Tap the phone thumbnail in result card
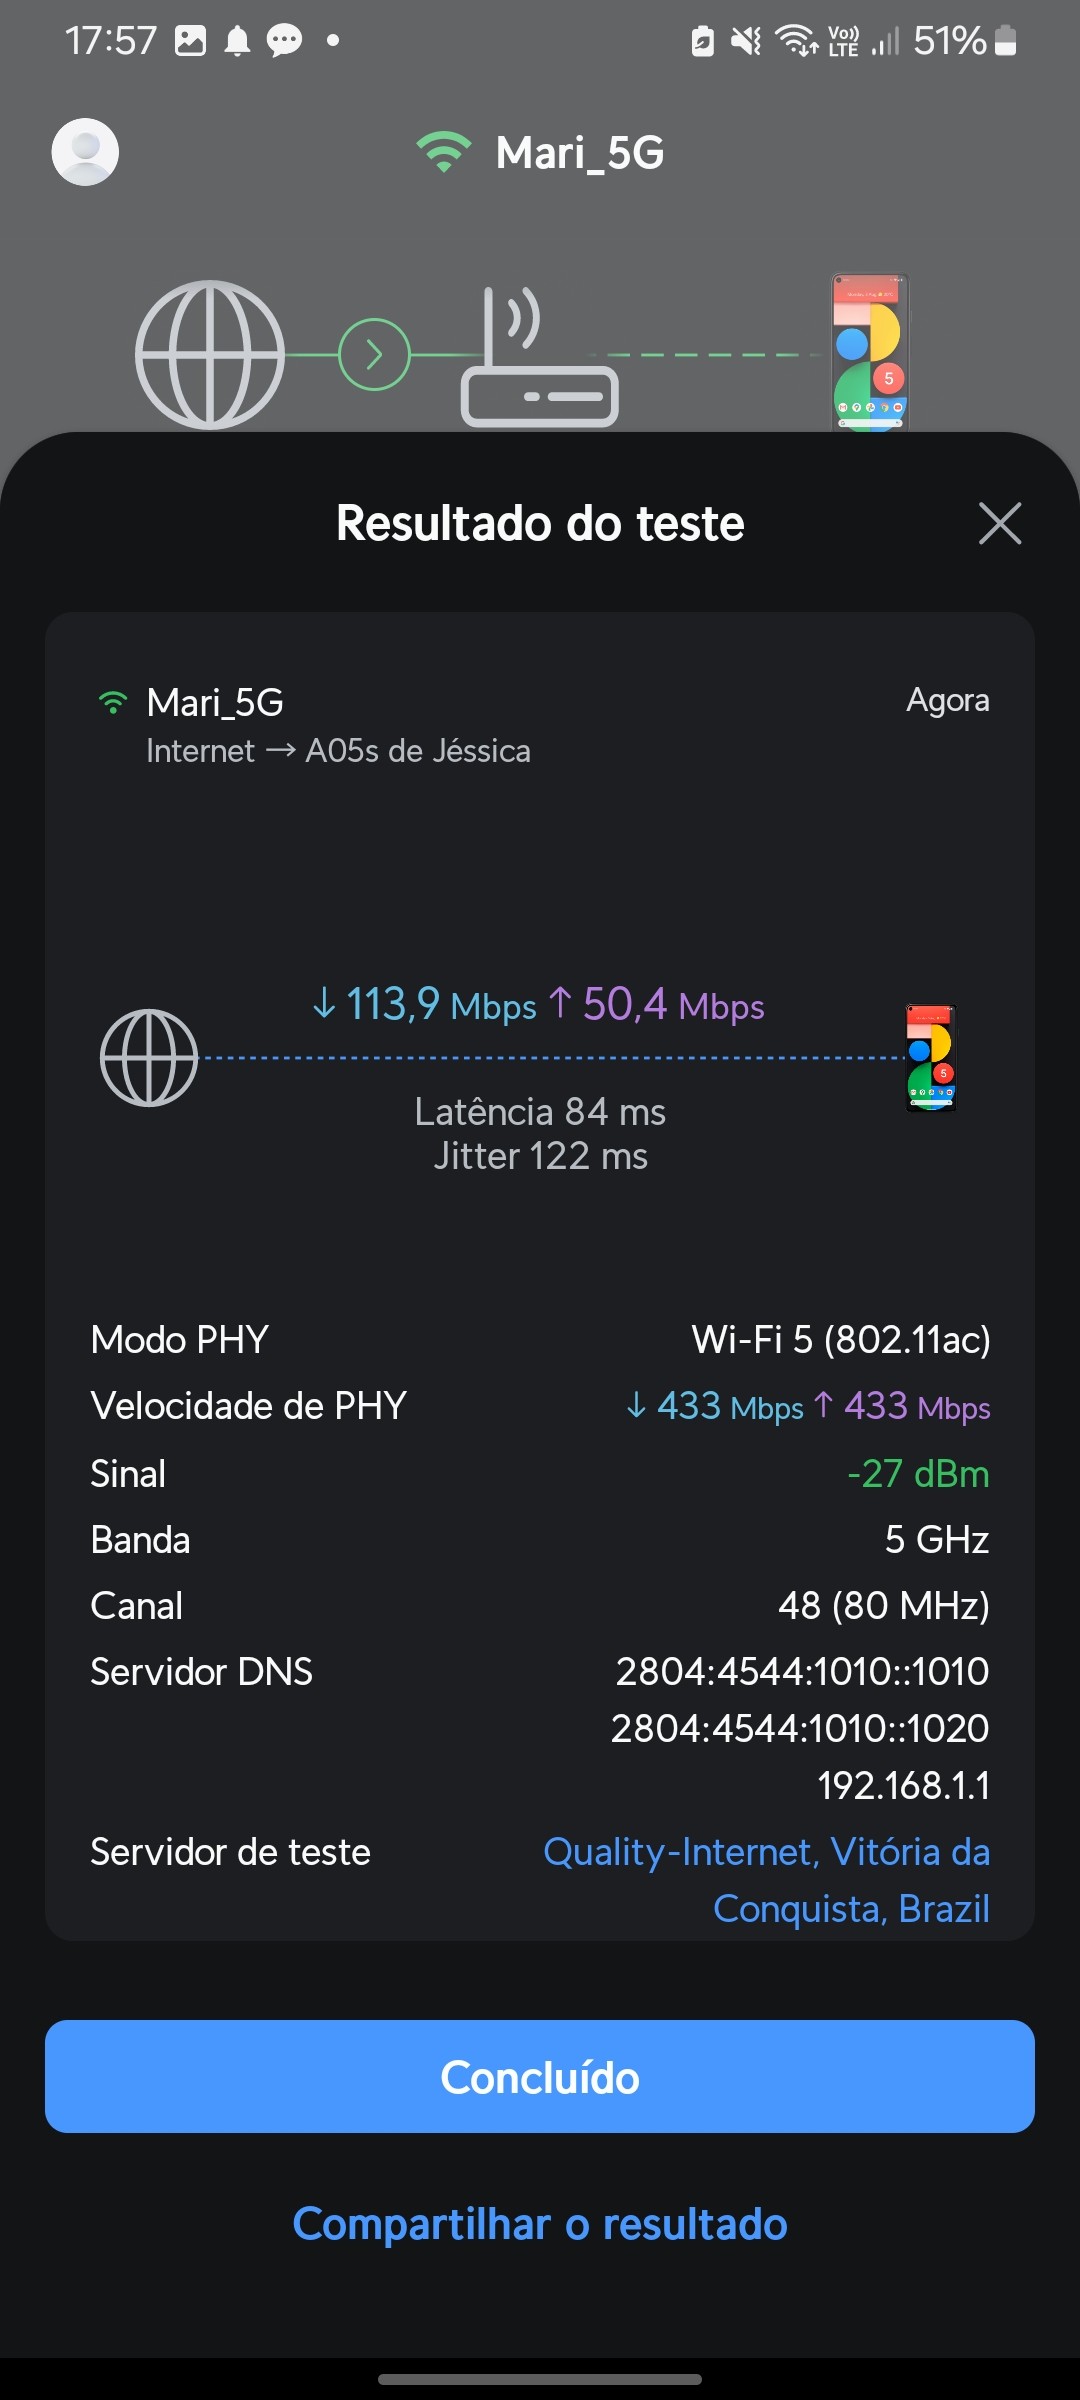 coord(931,1058)
